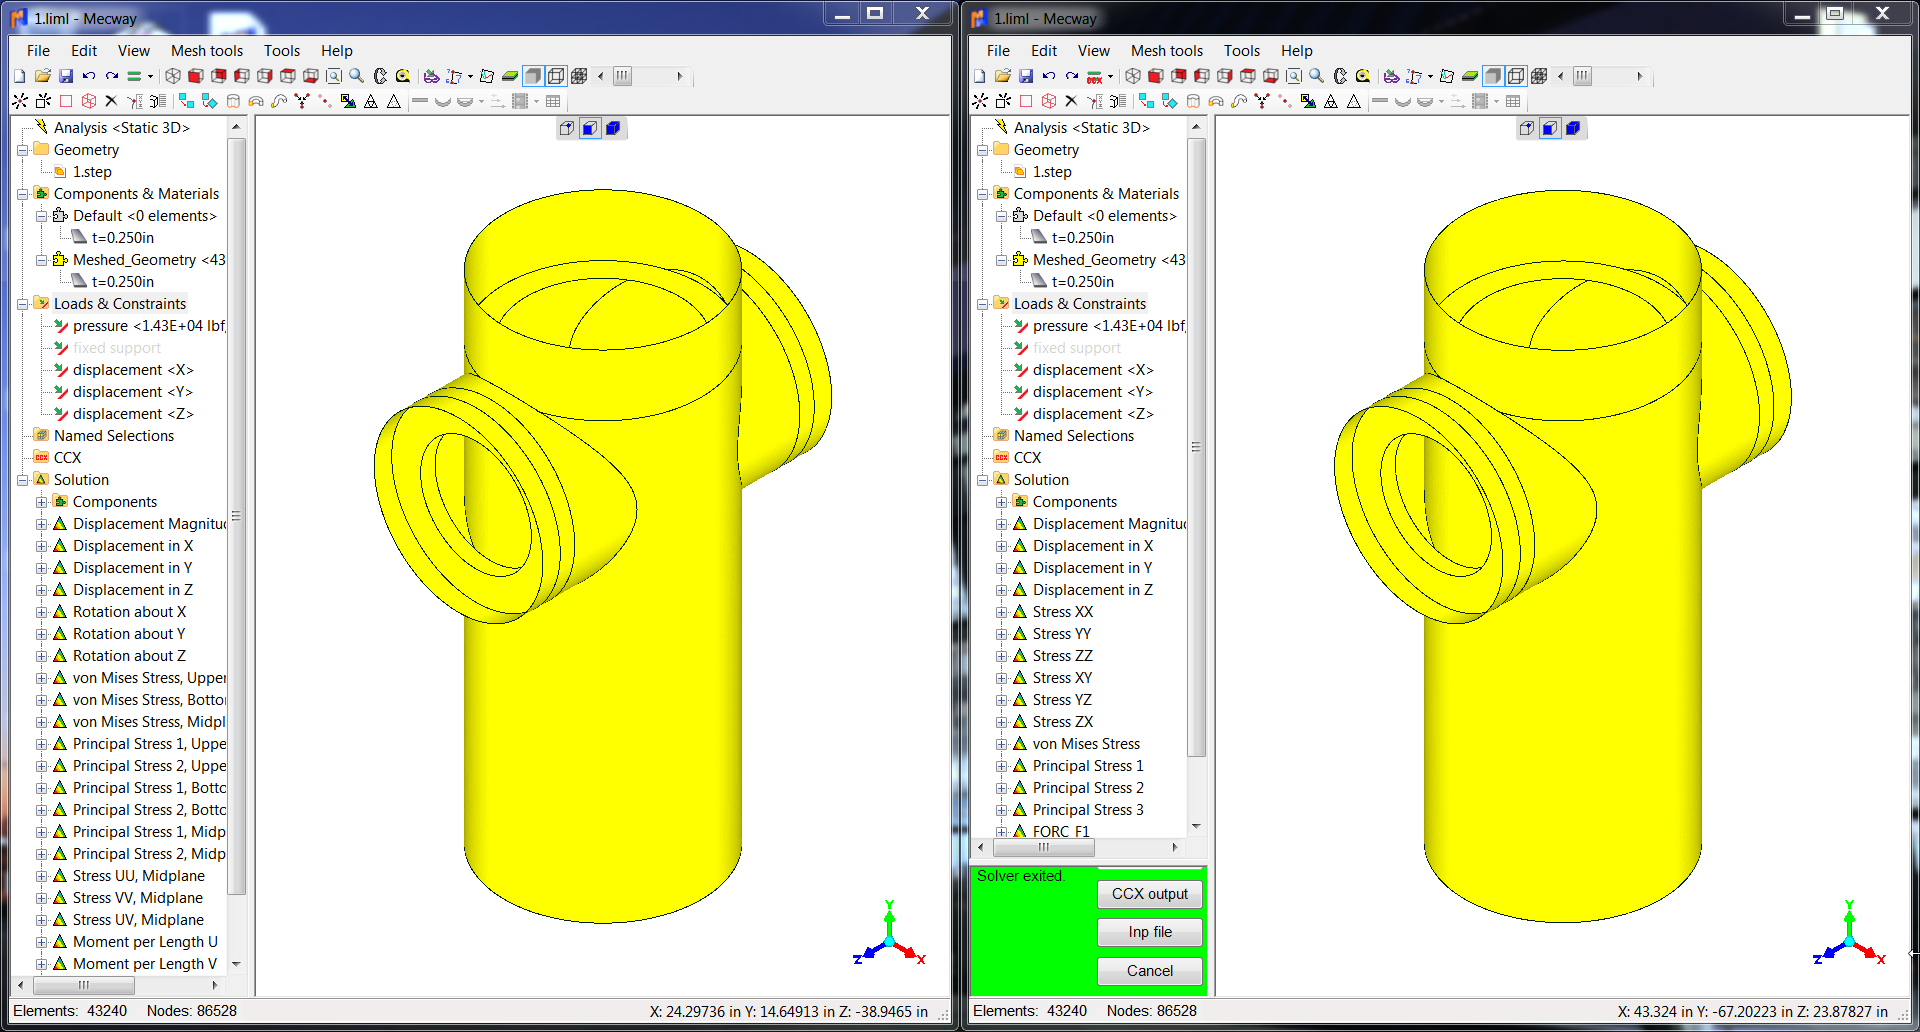Collapse Loads & Constraints in left tree

pyautogui.click(x=22, y=304)
